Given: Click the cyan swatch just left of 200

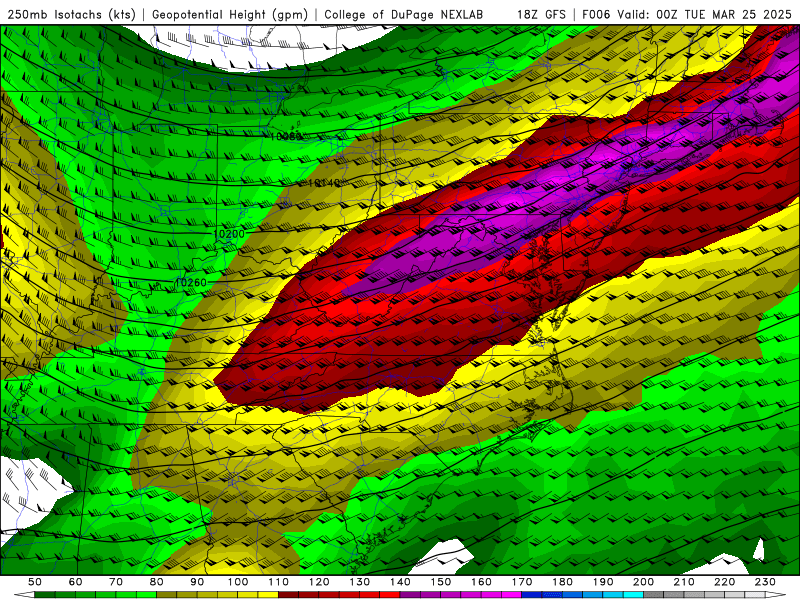Looking at the screenshot, I should [x=633, y=595].
